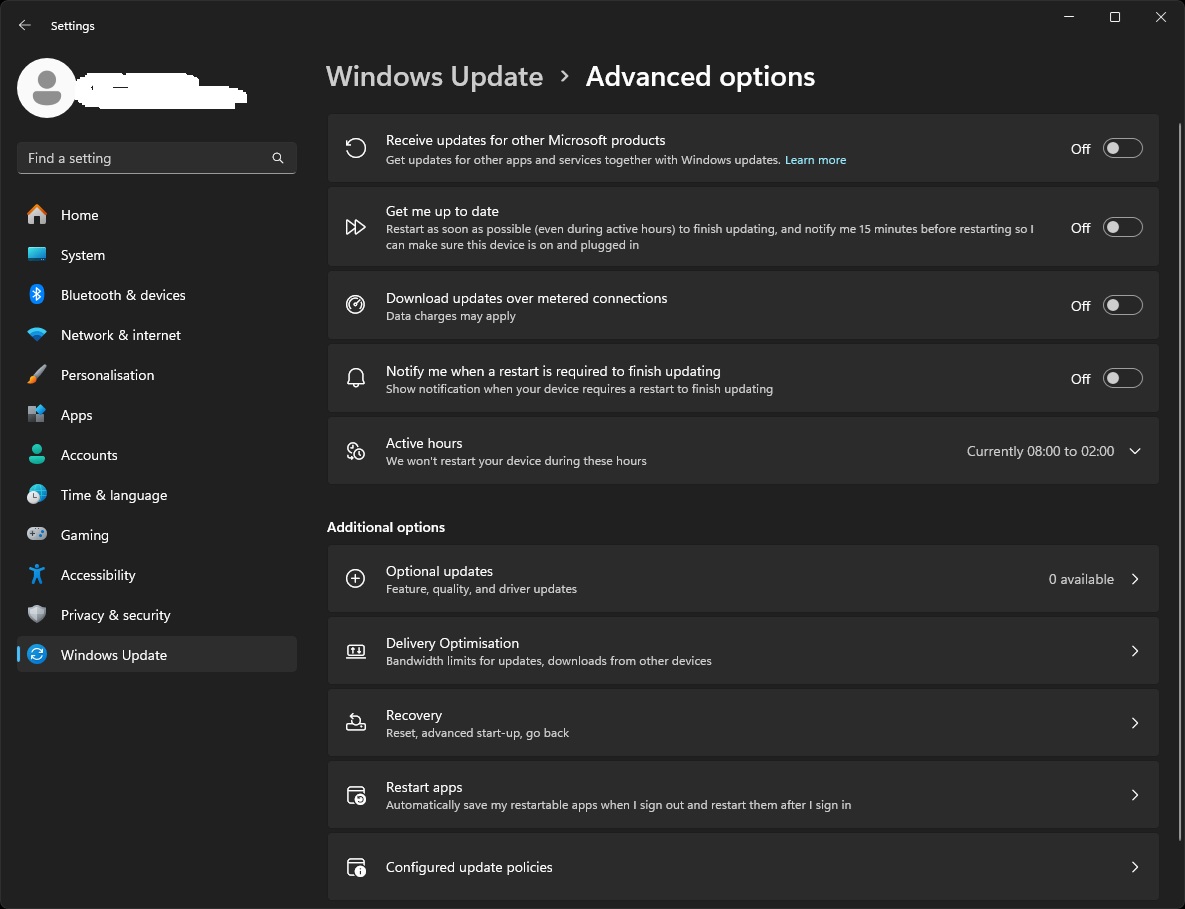
Task: Select Personalisation in the sidebar
Action: pyautogui.click(x=156, y=375)
